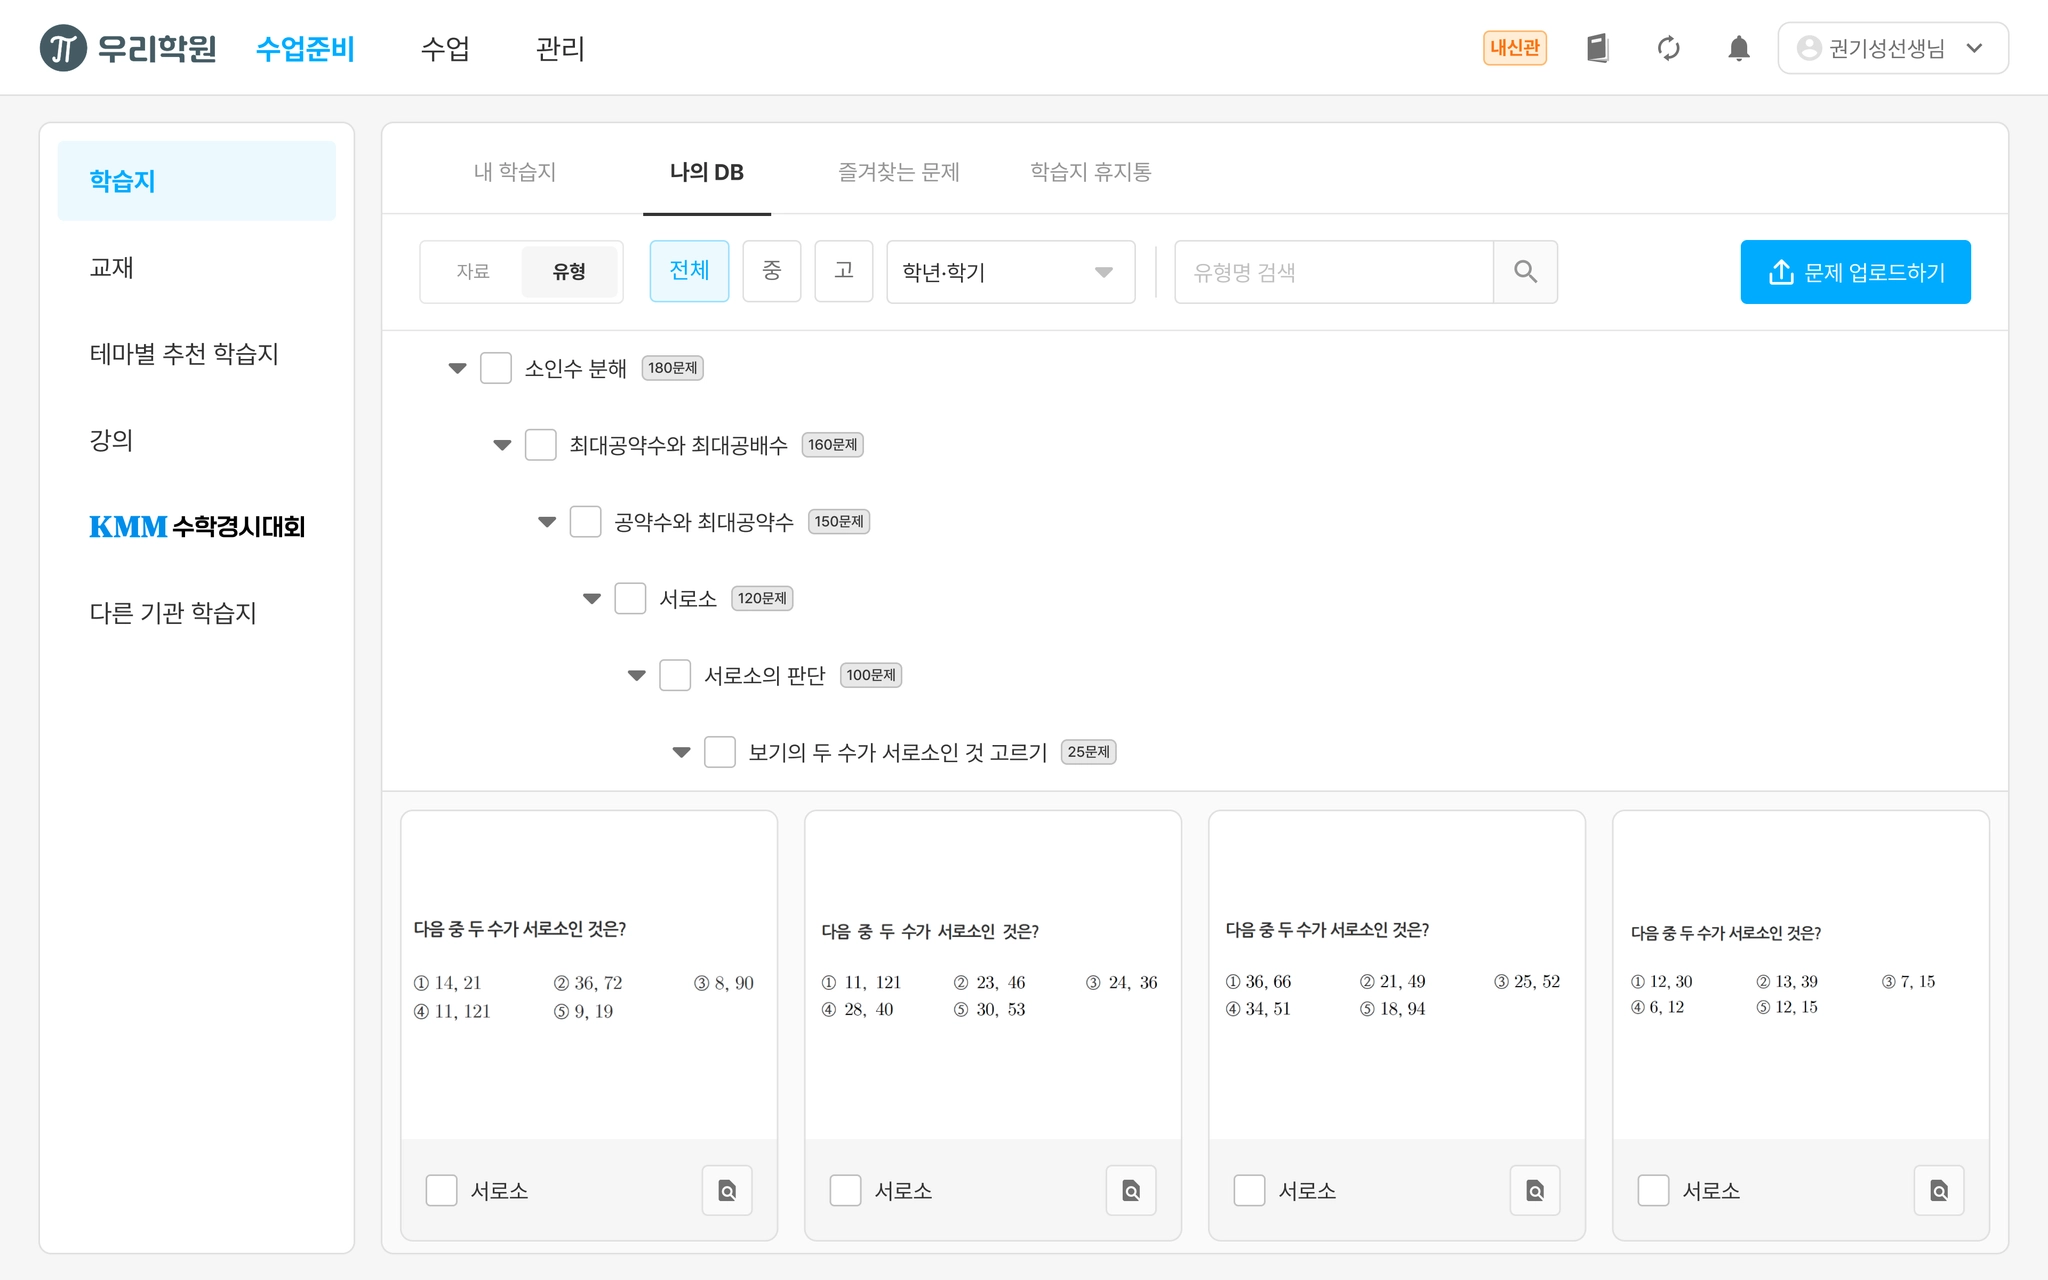Open second problem thumbnail with 11, 121
Image resolution: width=2048 pixels, height=1280 pixels.
(993, 975)
